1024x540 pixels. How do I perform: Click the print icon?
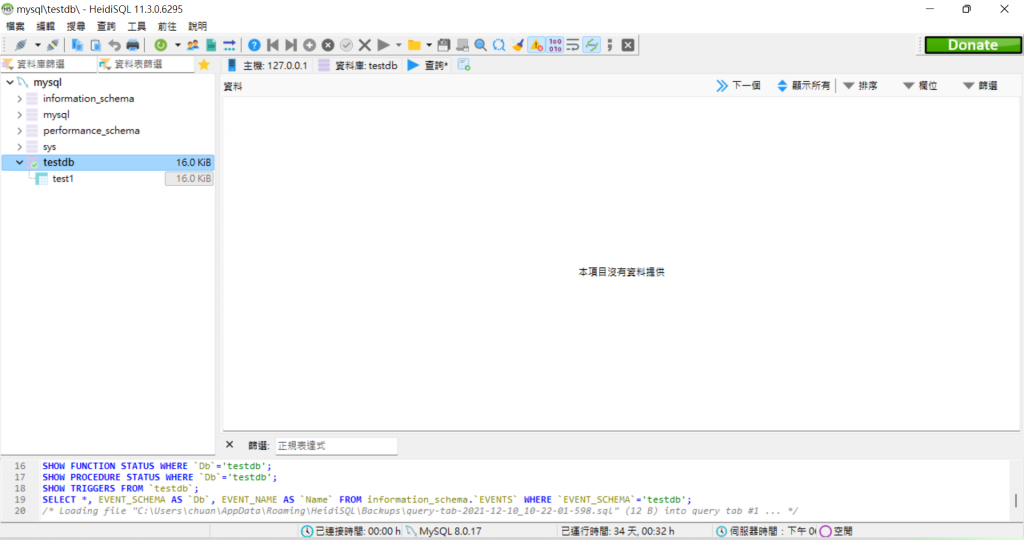(133, 45)
